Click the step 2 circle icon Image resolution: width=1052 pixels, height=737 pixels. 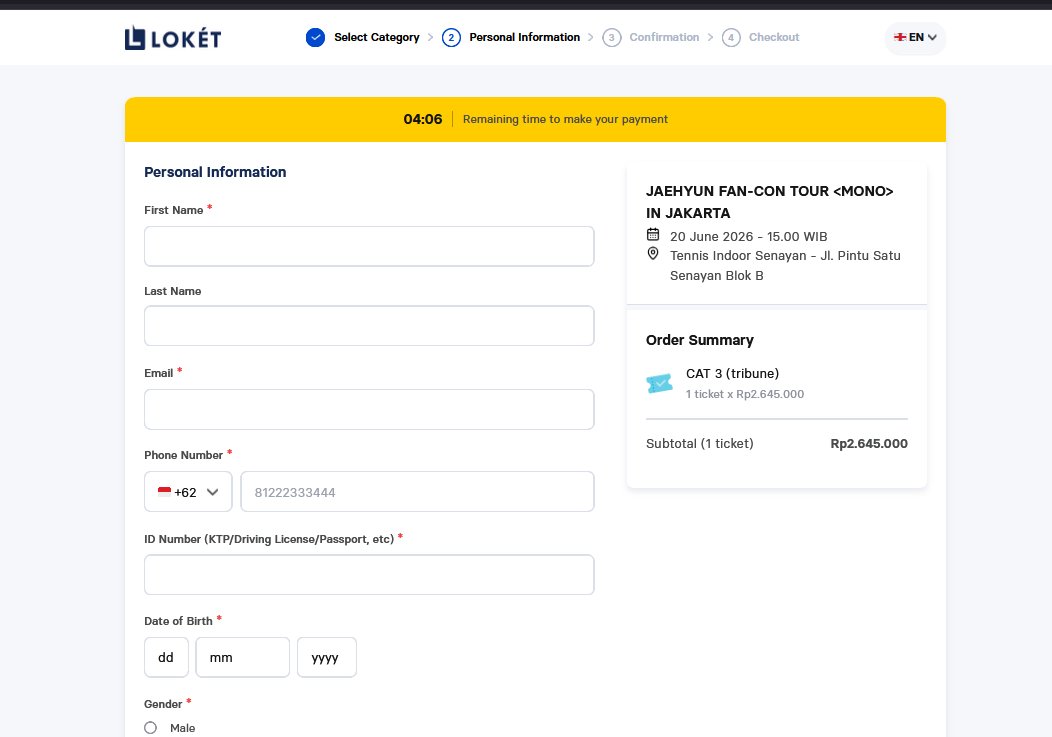pos(452,38)
